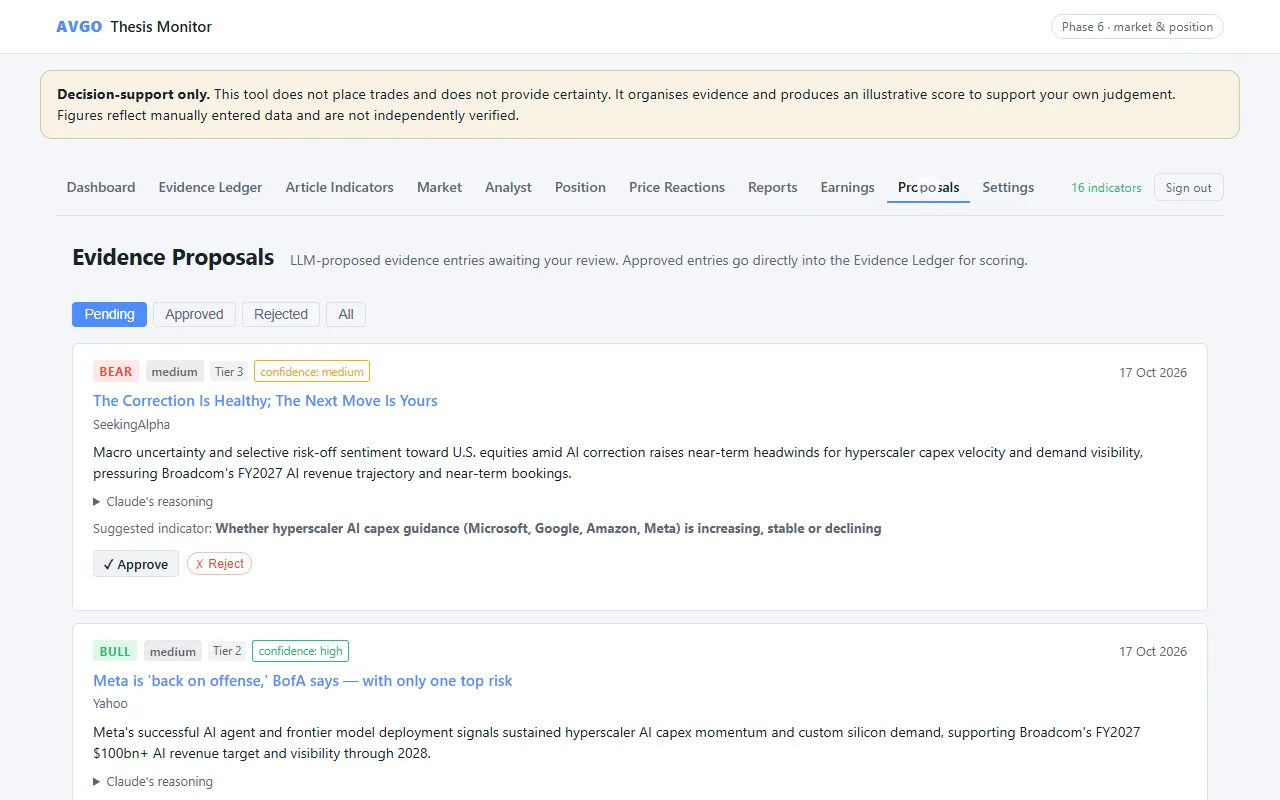
Task: Click the Sign out button
Action: tap(1188, 187)
